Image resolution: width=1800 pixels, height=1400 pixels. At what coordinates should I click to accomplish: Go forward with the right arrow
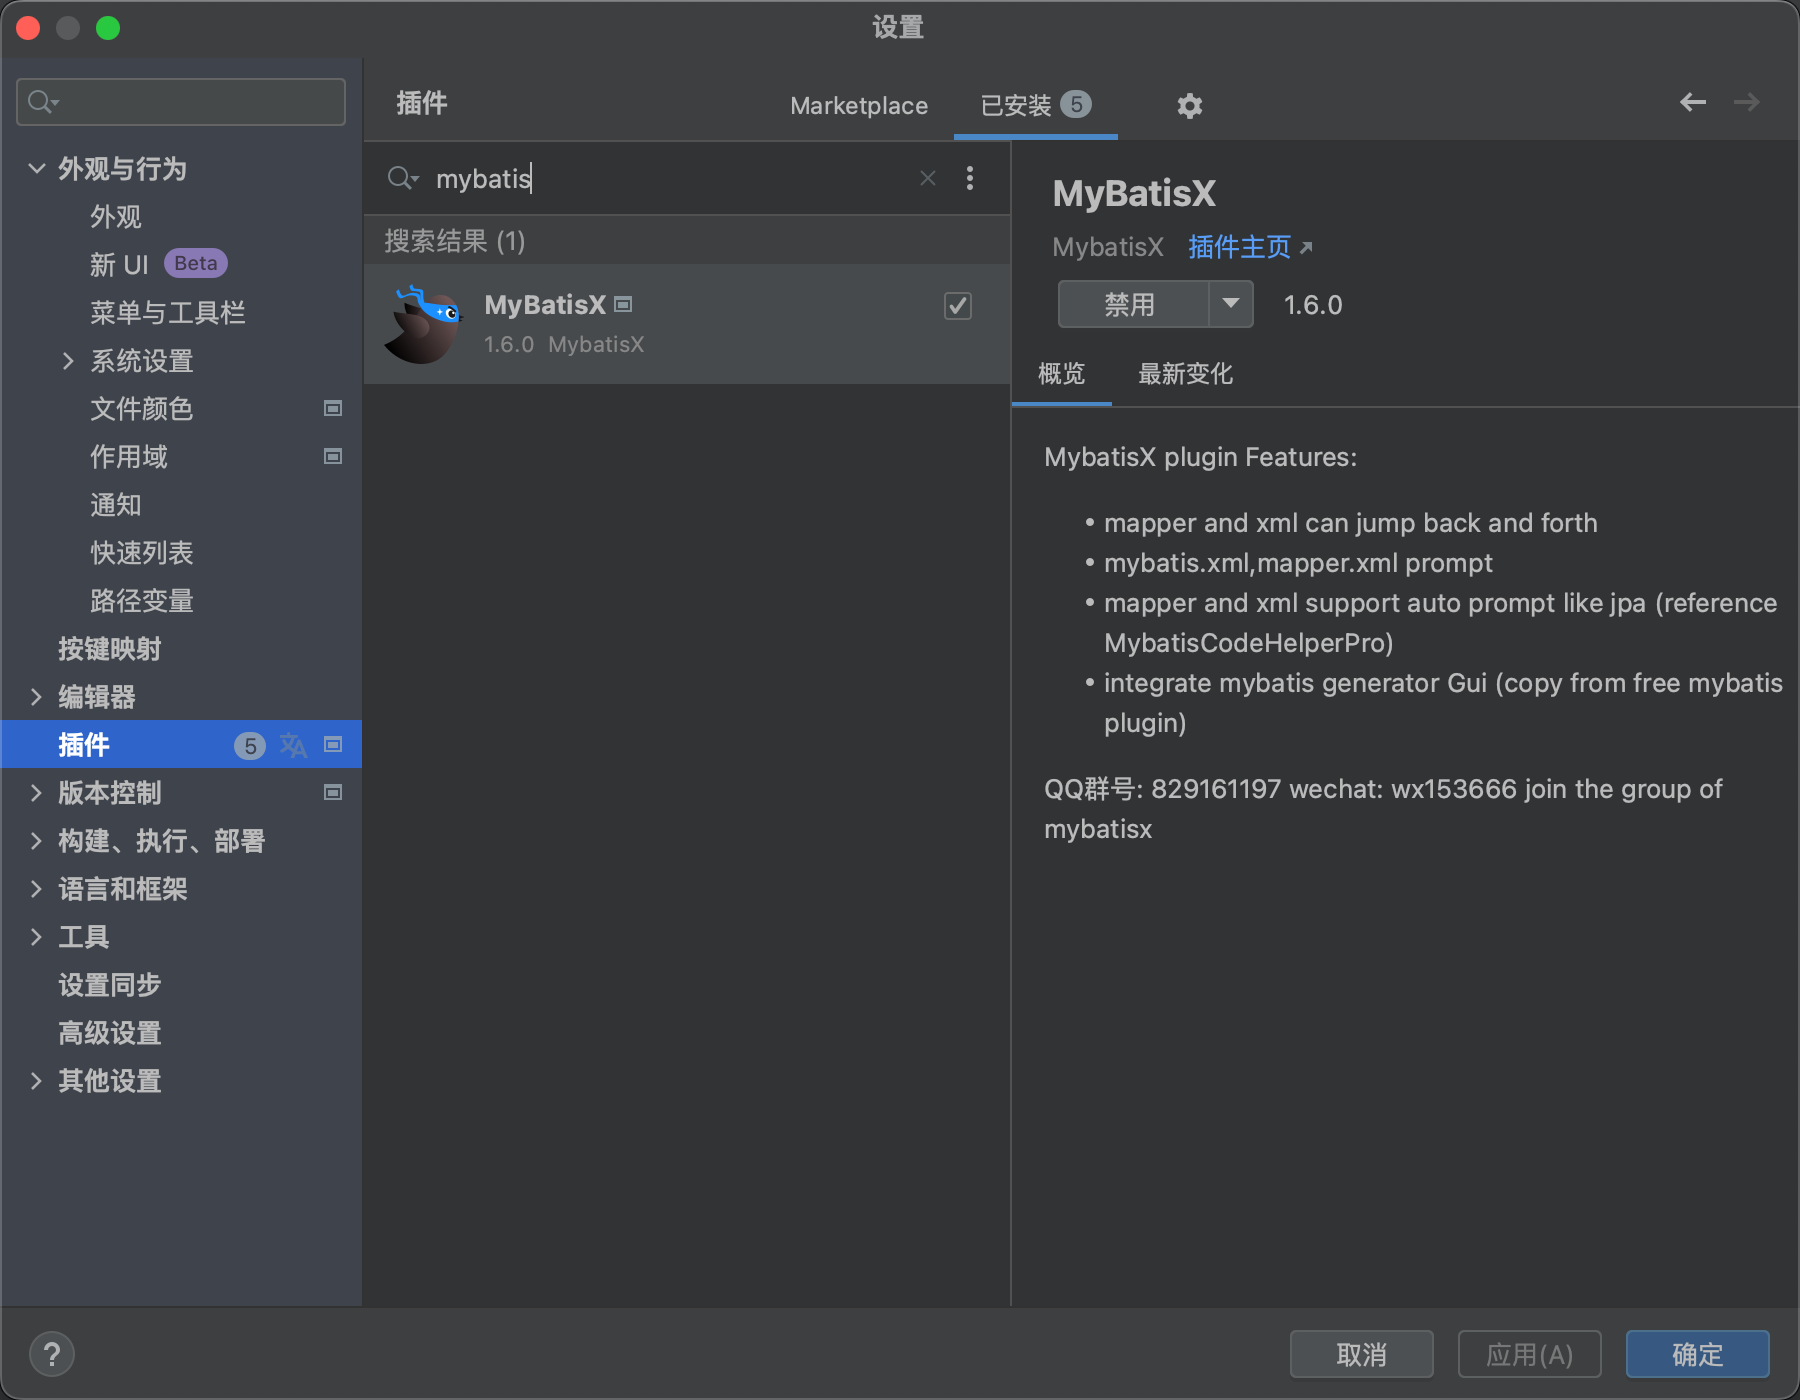[x=1746, y=102]
